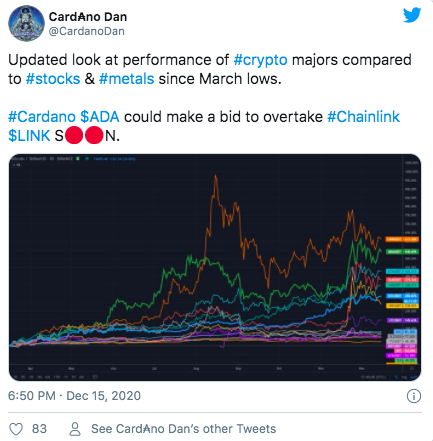Open the #crypto hashtag
The image size is (433, 441).
click(x=260, y=60)
